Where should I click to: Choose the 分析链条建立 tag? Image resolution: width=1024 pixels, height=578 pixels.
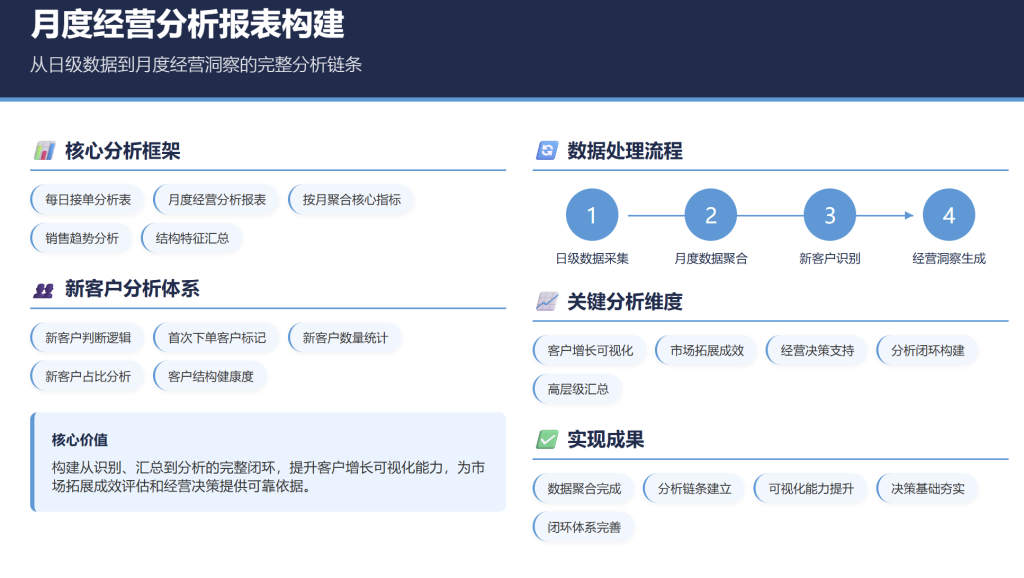pos(694,489)
